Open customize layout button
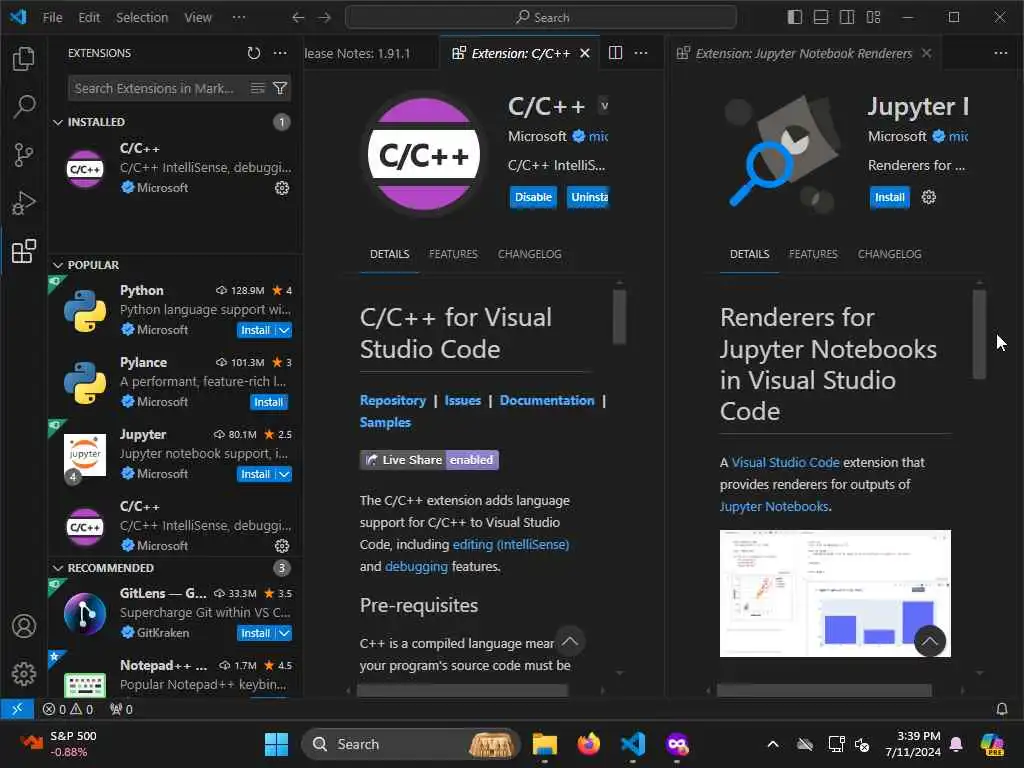 coord(873,18)
